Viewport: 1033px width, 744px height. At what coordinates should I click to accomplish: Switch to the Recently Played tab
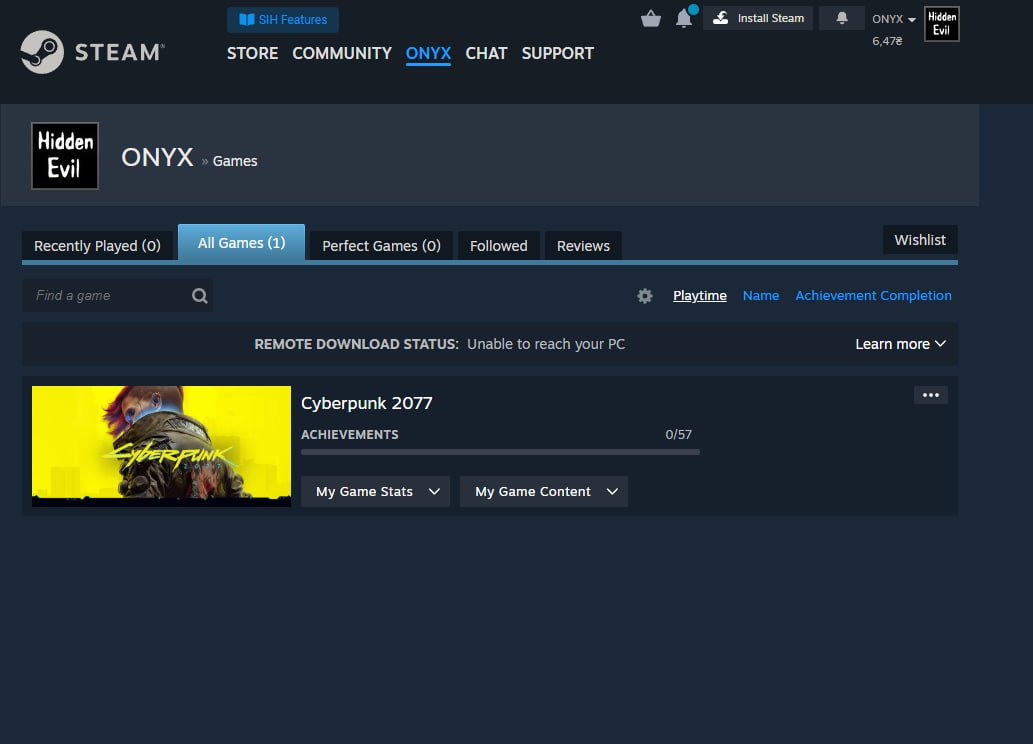click(97, 246)
